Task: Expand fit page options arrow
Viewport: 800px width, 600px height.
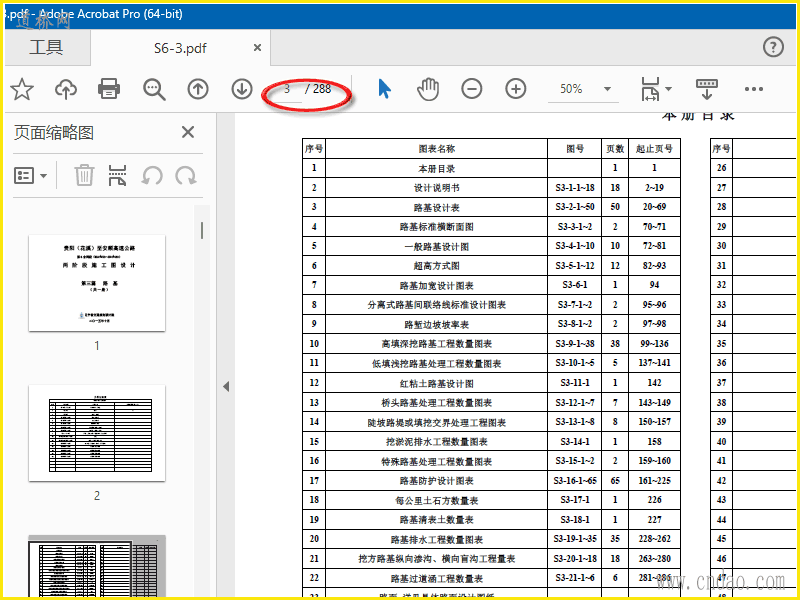Action: point(668,89)
